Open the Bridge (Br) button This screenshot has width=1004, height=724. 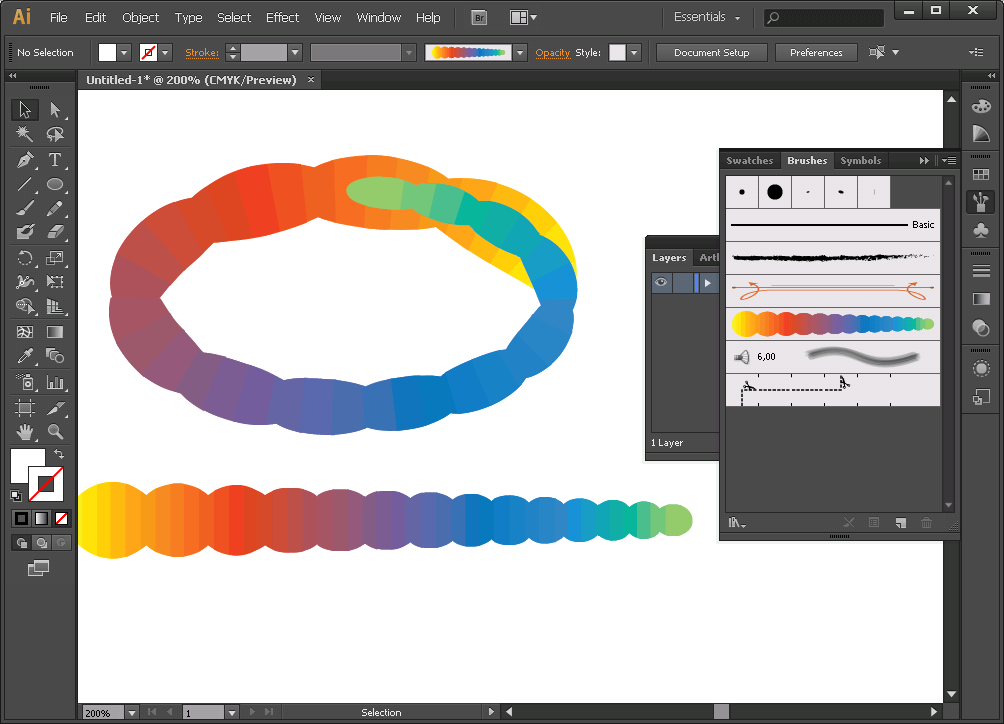coord(479,18)
